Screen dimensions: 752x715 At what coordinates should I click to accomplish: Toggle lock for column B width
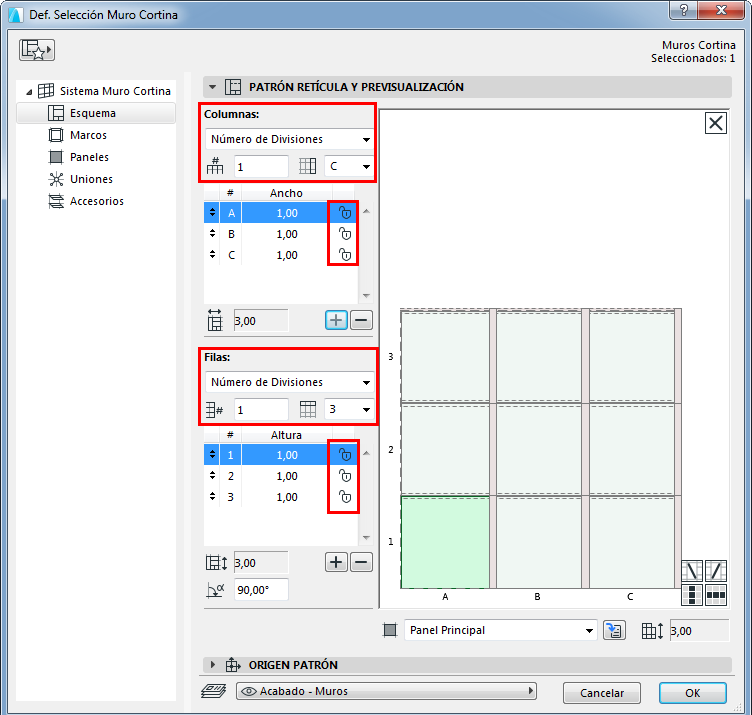345,234
